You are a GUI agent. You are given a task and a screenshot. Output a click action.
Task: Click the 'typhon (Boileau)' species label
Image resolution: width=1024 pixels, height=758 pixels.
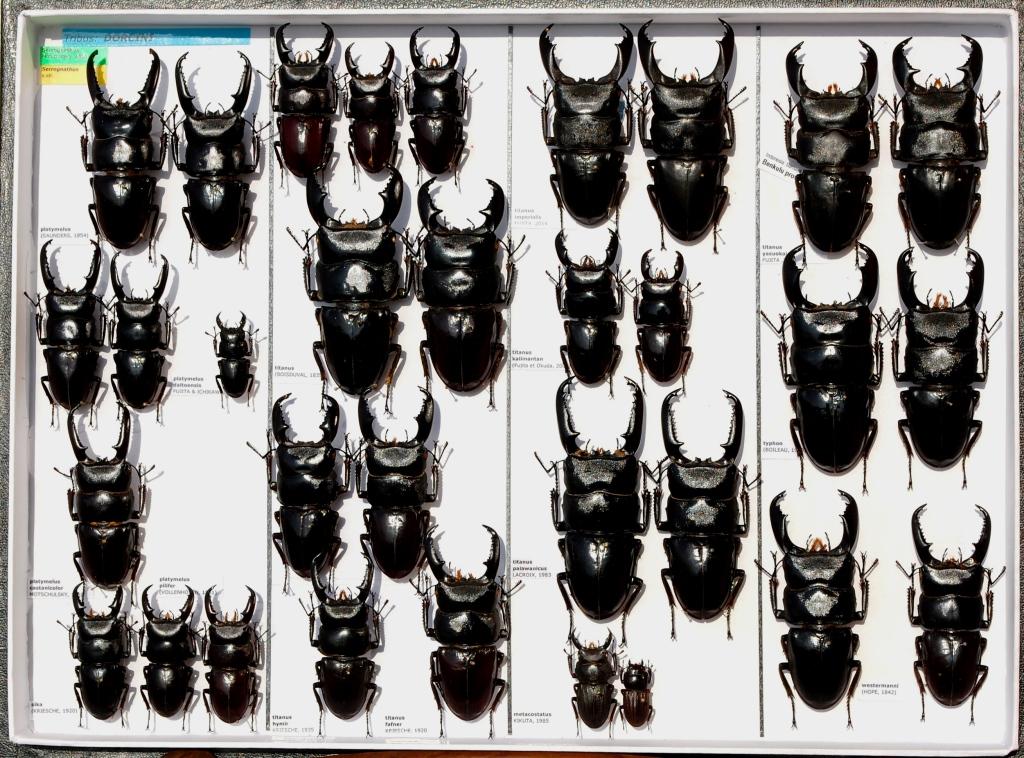[x=777, y=445]
